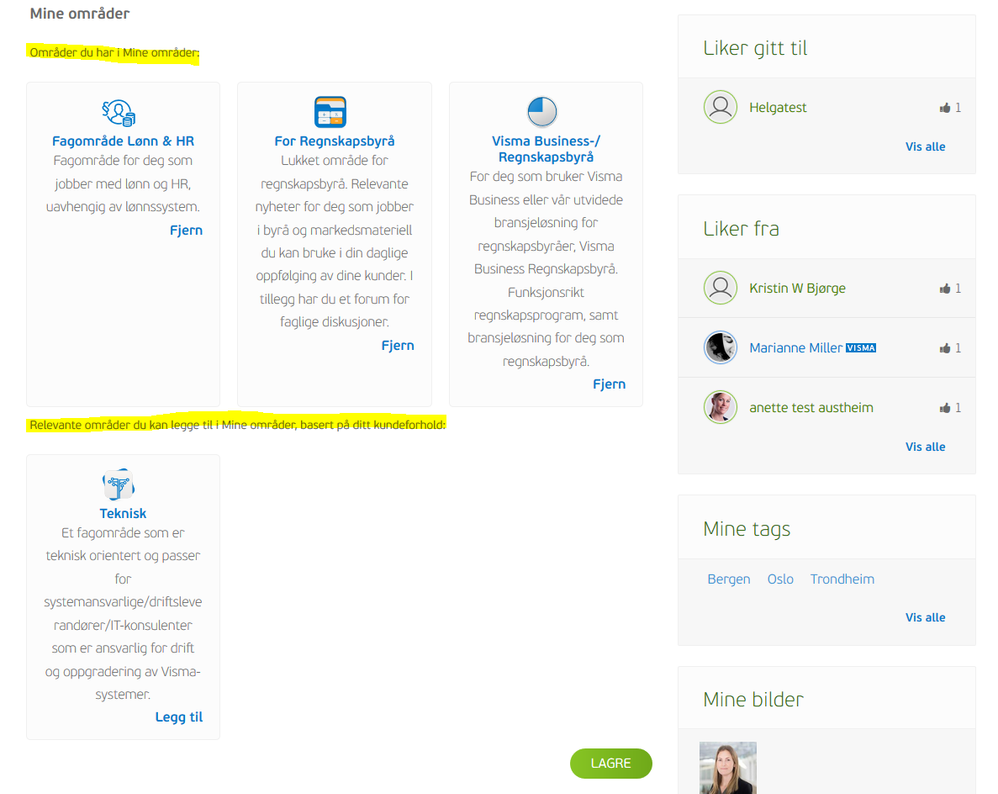Click thumbs-up icon next to anette test austheim

tap(945, 408)
